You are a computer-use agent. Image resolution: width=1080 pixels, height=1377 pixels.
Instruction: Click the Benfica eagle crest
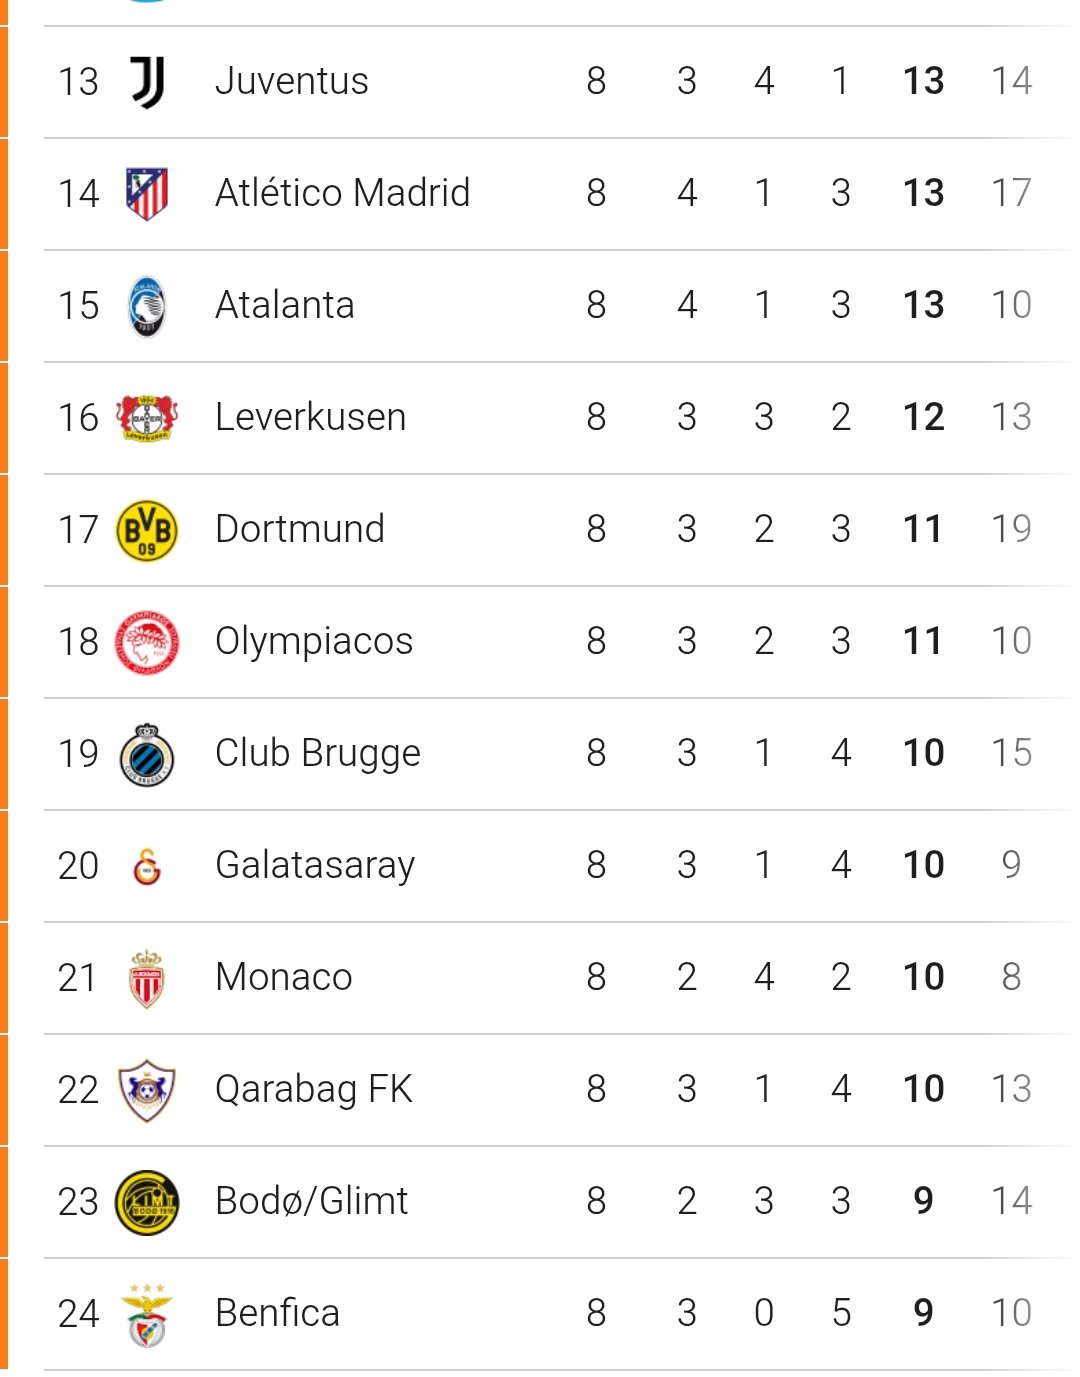[147, 1314]
